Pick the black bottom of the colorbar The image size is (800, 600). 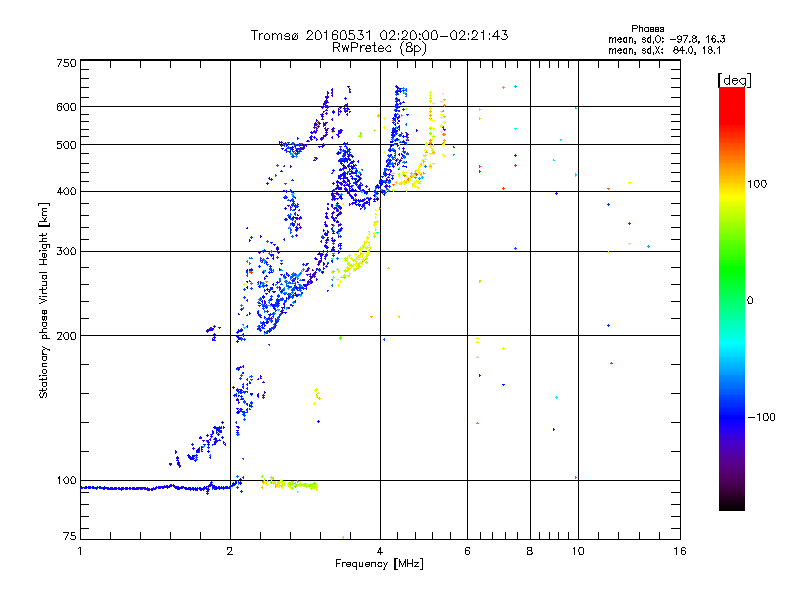(x=731, y=504)
